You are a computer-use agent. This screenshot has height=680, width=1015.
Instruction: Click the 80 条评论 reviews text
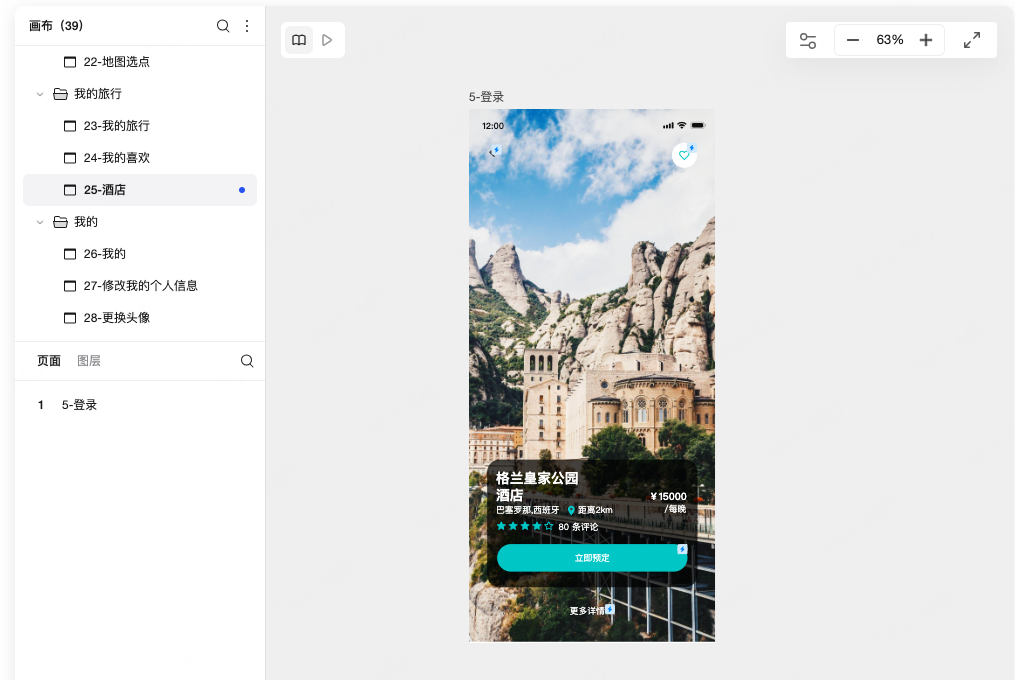(x=578, y=527)
